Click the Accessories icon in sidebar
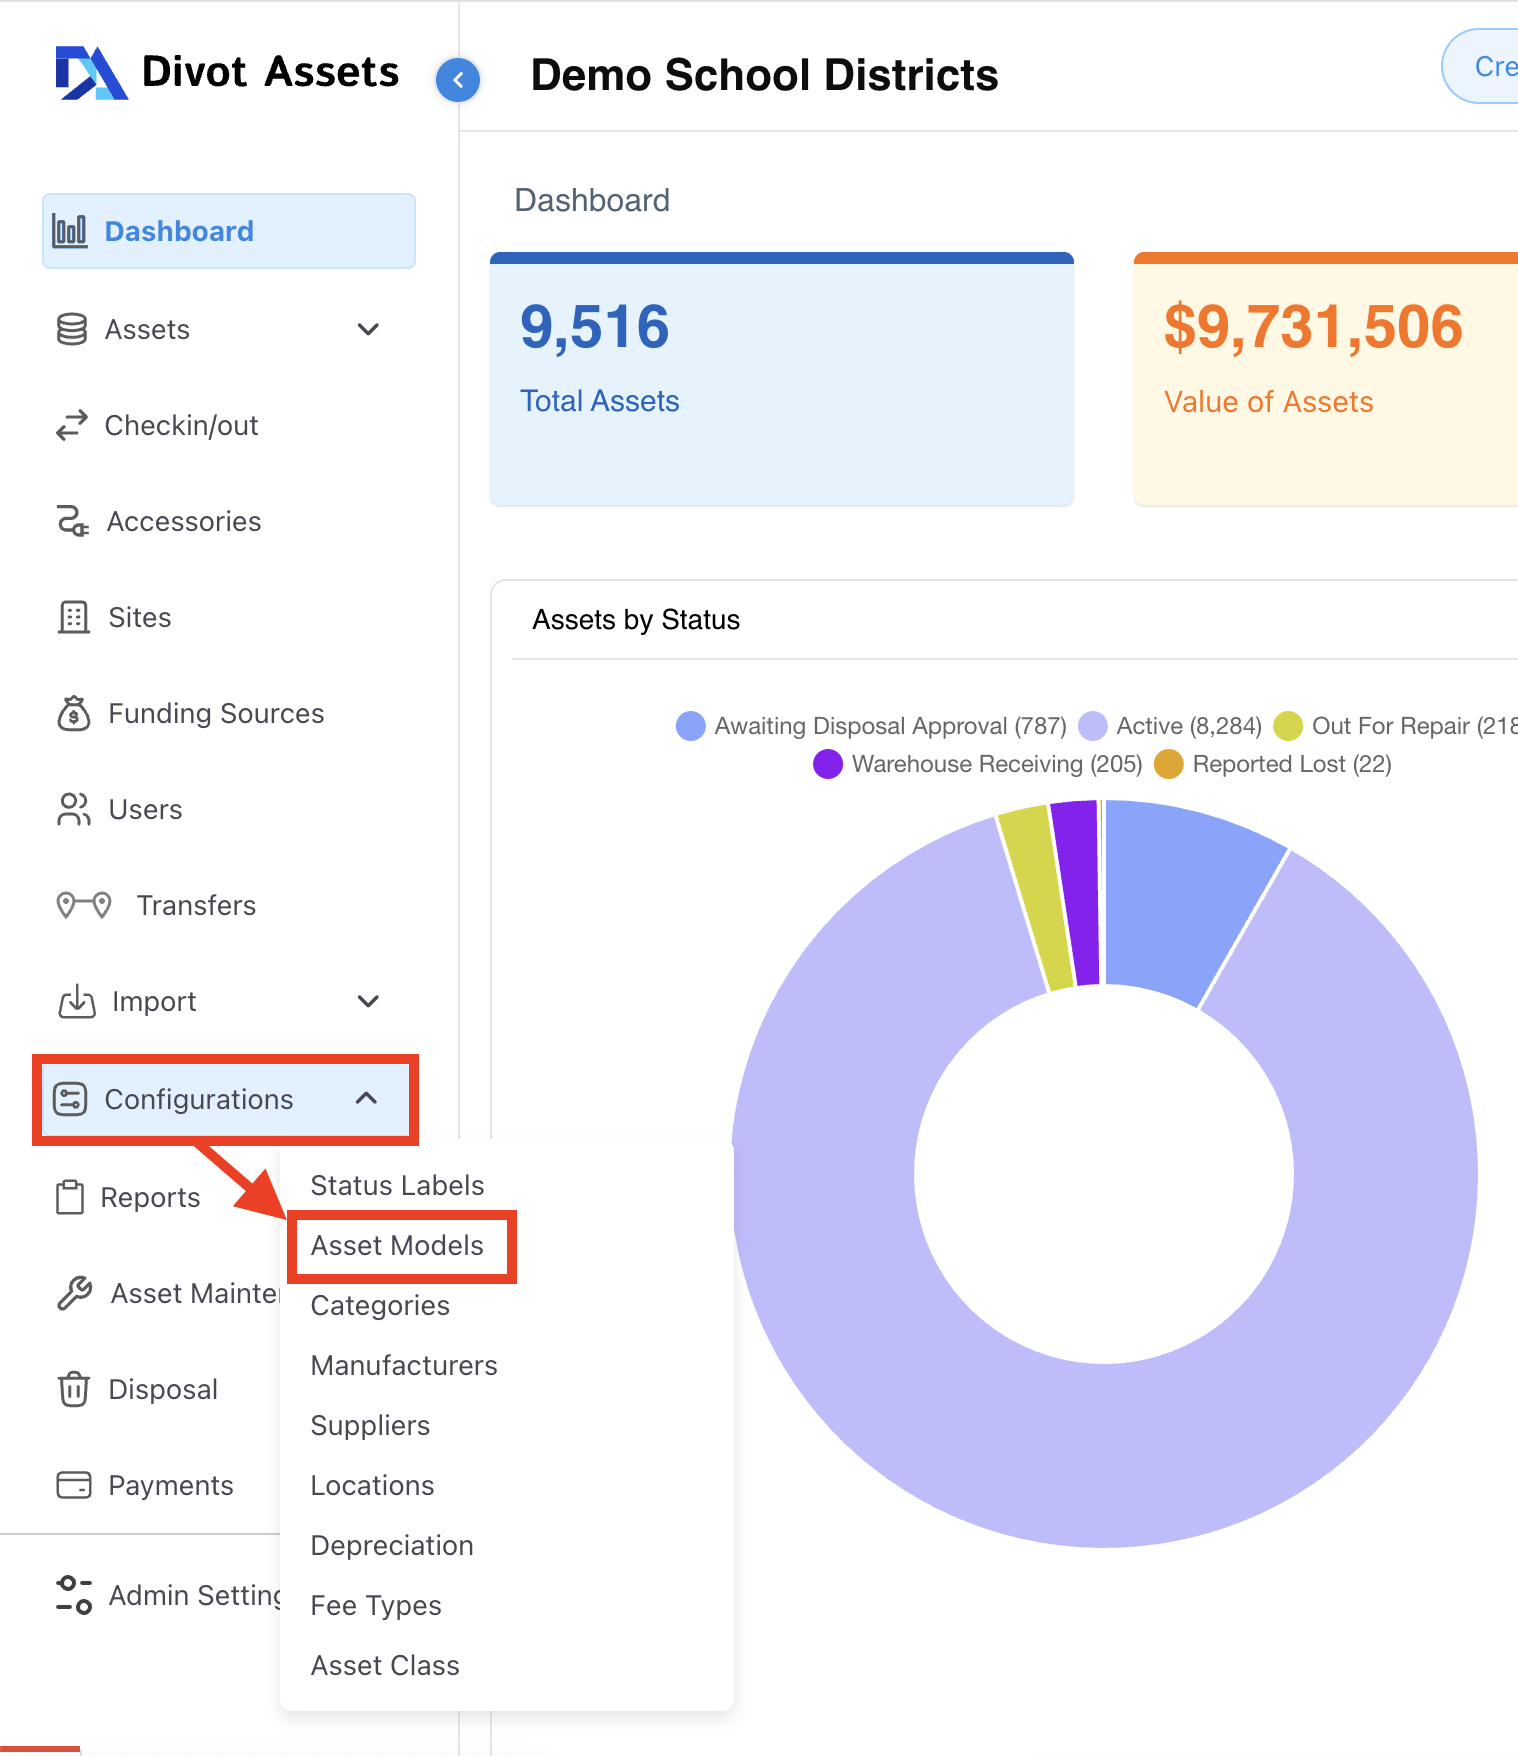1518x1756 pixels. pyautogui.click(x=72, y=522)
